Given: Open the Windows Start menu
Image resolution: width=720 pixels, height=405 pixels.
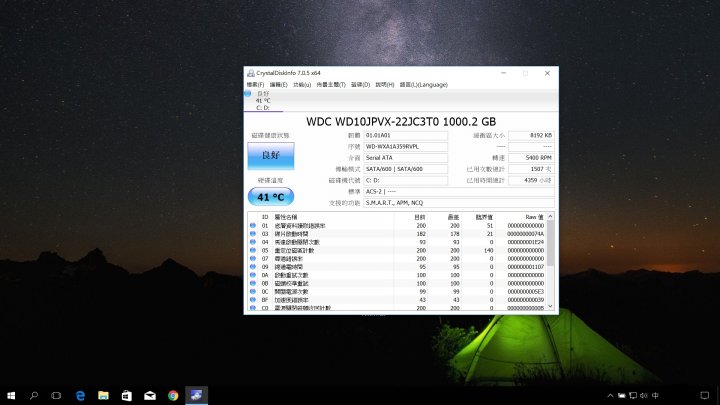Looking at the screenshot, I should (11, 395).
